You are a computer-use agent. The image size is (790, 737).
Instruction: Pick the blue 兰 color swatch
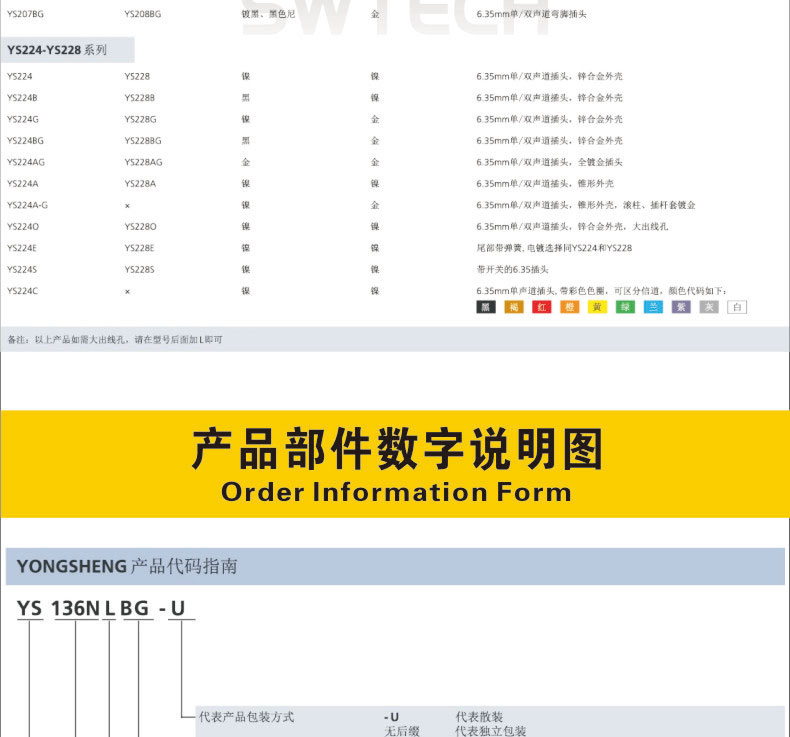[653, 307]
